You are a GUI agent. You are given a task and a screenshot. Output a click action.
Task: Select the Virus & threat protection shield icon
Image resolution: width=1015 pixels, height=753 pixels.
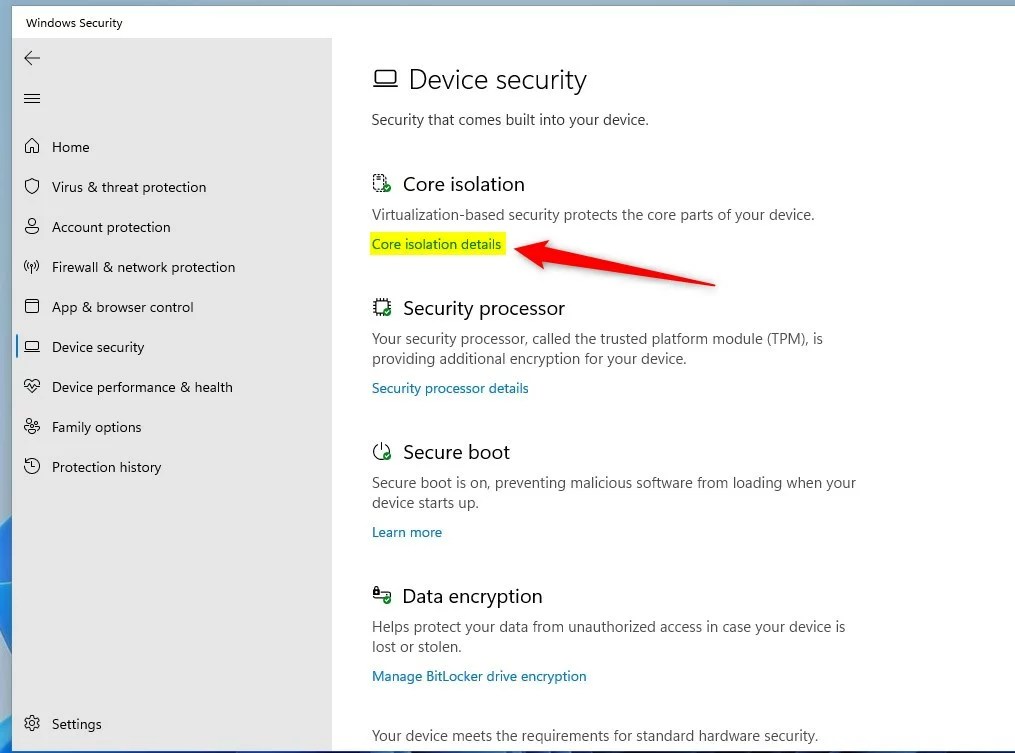[x=32, y=187]
